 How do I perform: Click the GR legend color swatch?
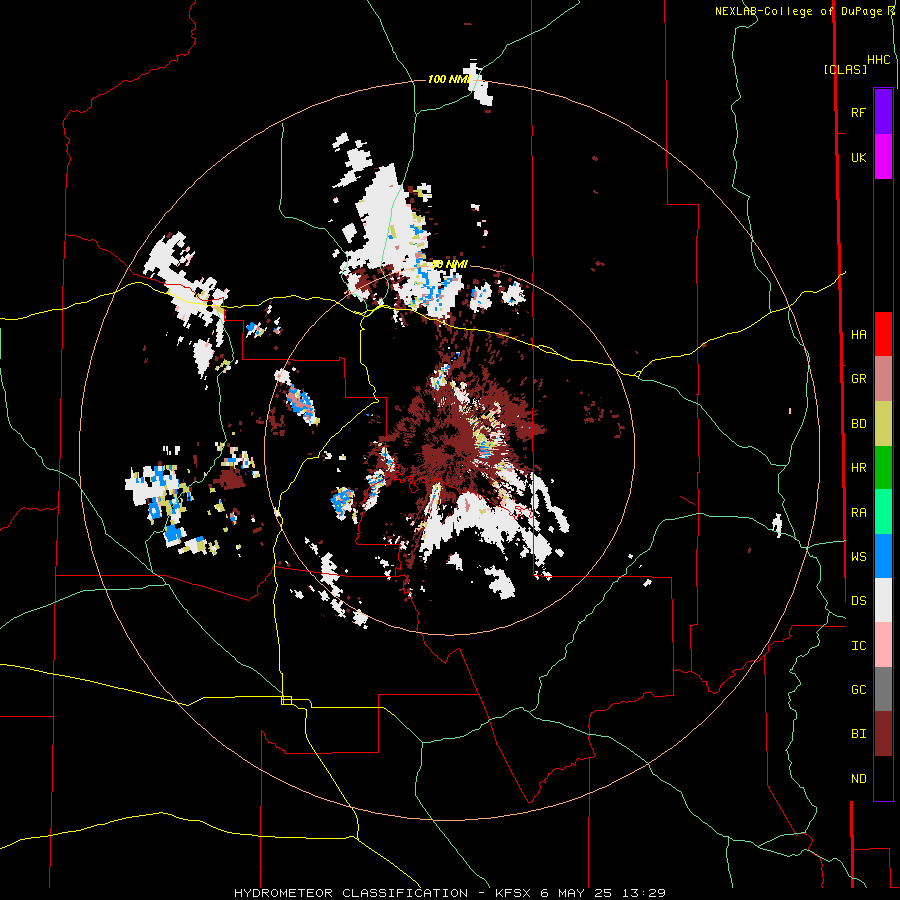(883, 379)
